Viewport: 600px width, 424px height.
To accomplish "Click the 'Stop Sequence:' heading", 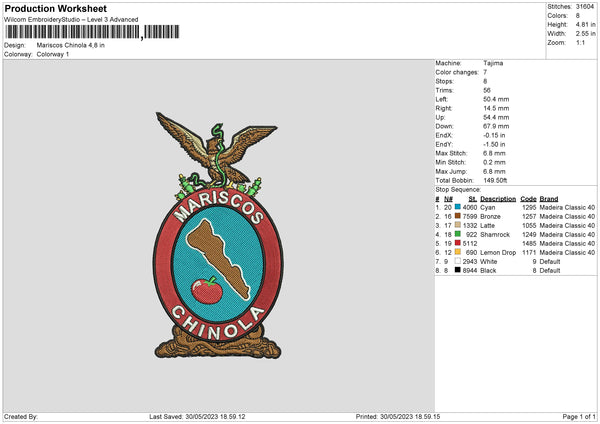I will [x=458, y=189].
